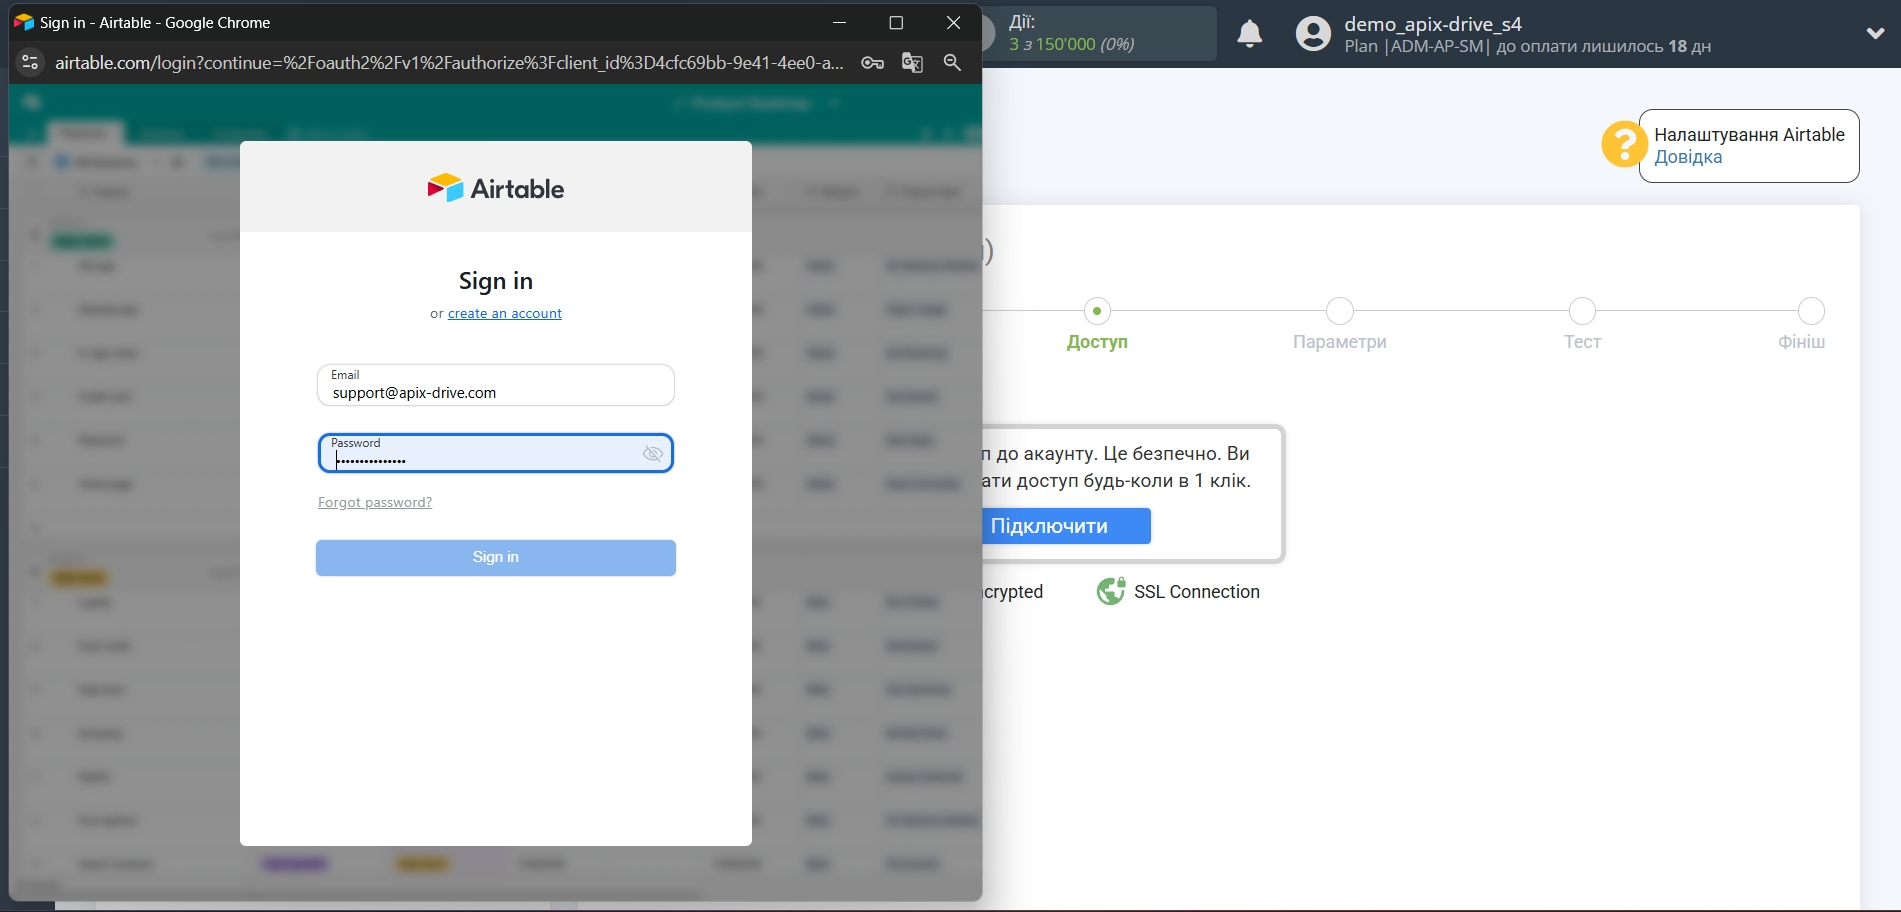Select the Chrome address bar URL
The image size is (1901, 912).
click(x=449, y=63)
